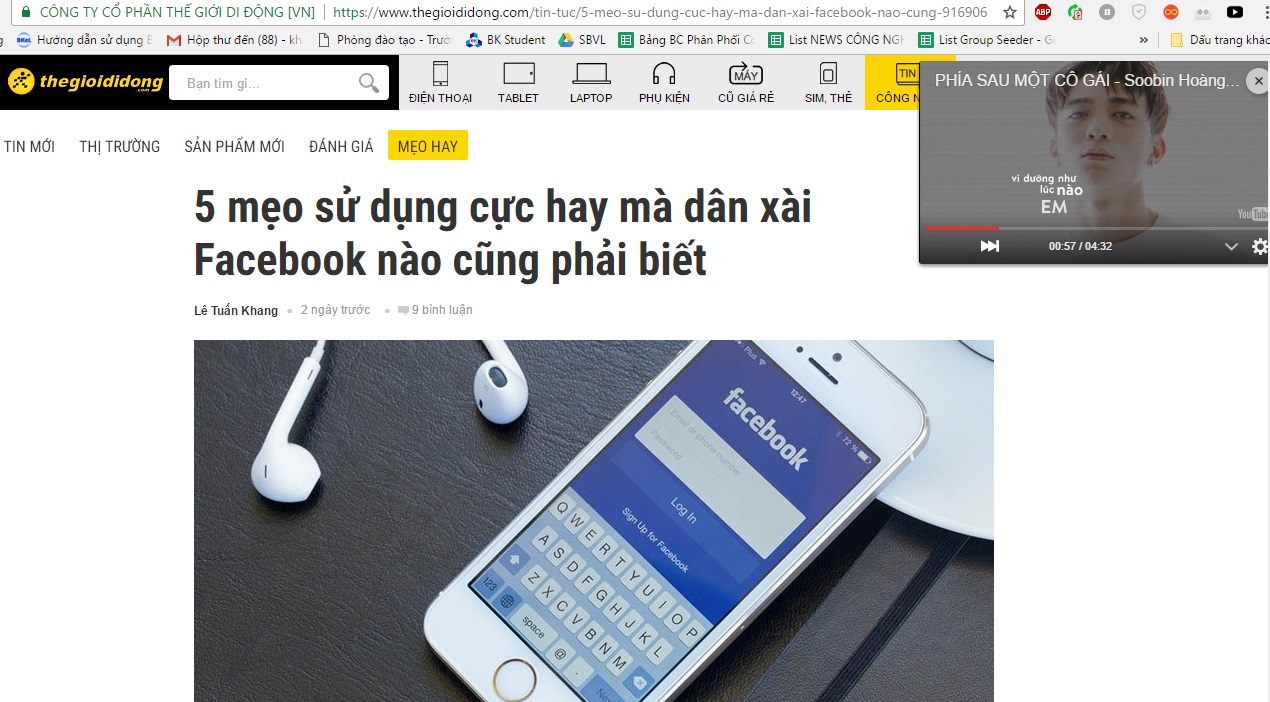Click the thegioididong logo

coord(85,82)
